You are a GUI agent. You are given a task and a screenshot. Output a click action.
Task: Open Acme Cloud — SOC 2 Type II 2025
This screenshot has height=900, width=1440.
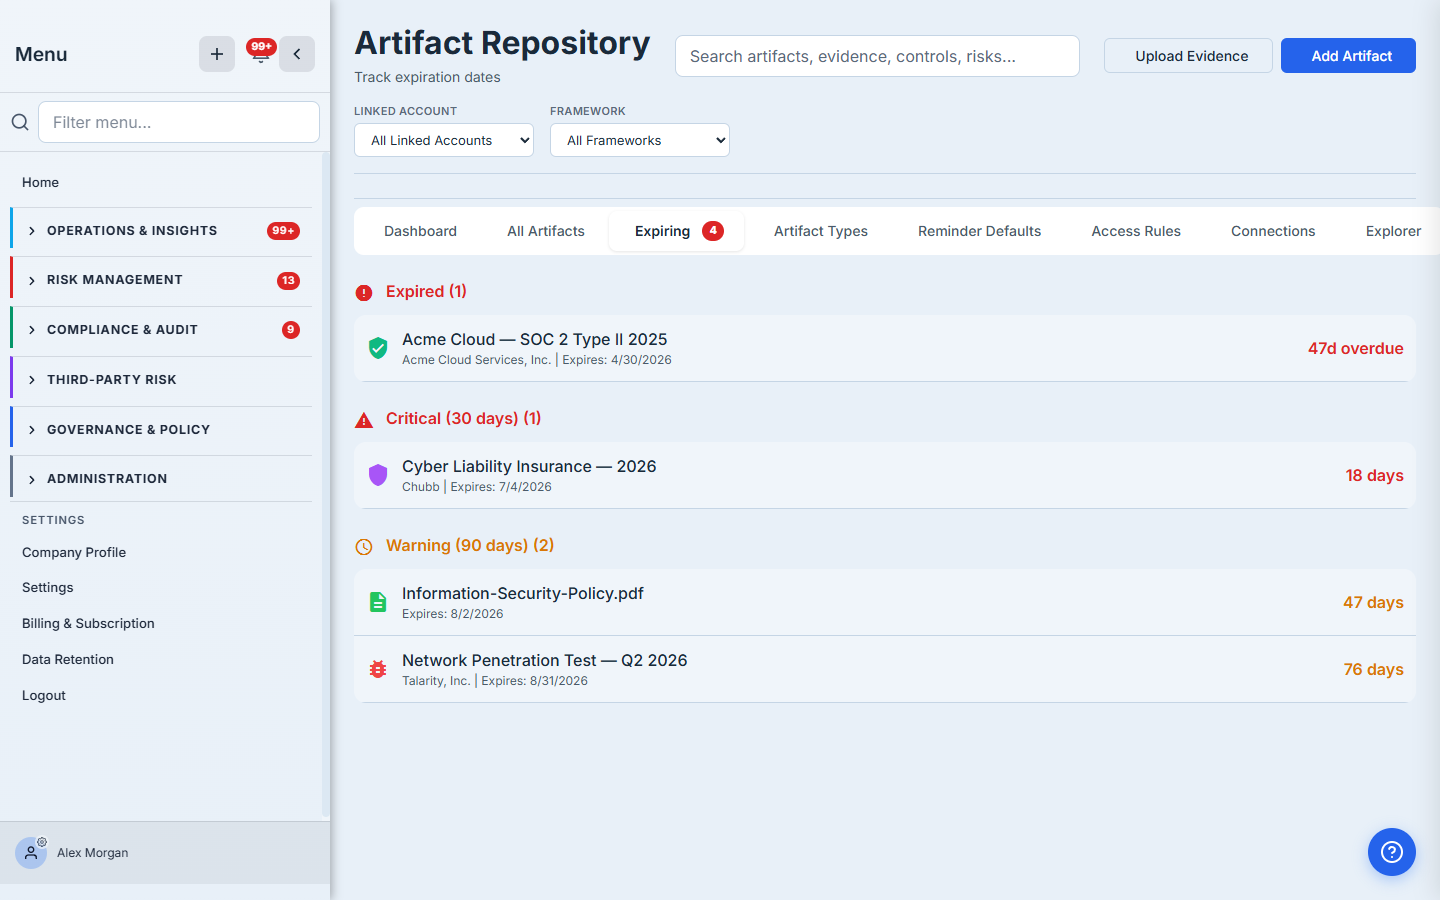[x=885, y=348]
